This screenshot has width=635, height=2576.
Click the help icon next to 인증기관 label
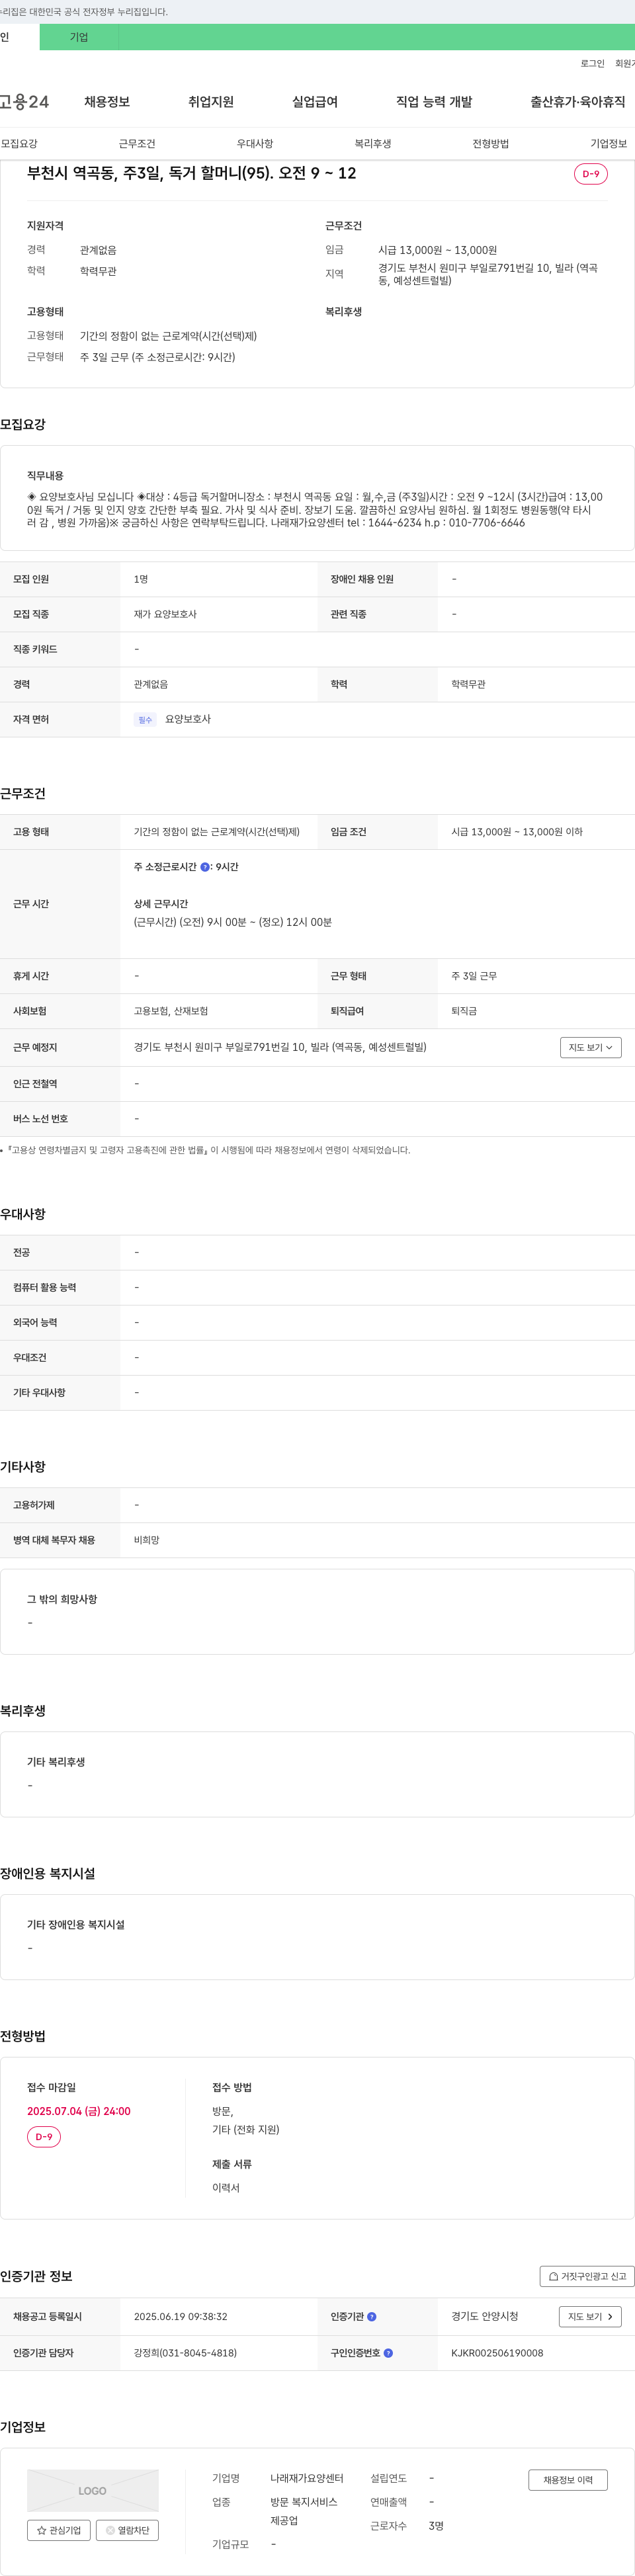click(x=372, y=2316)
